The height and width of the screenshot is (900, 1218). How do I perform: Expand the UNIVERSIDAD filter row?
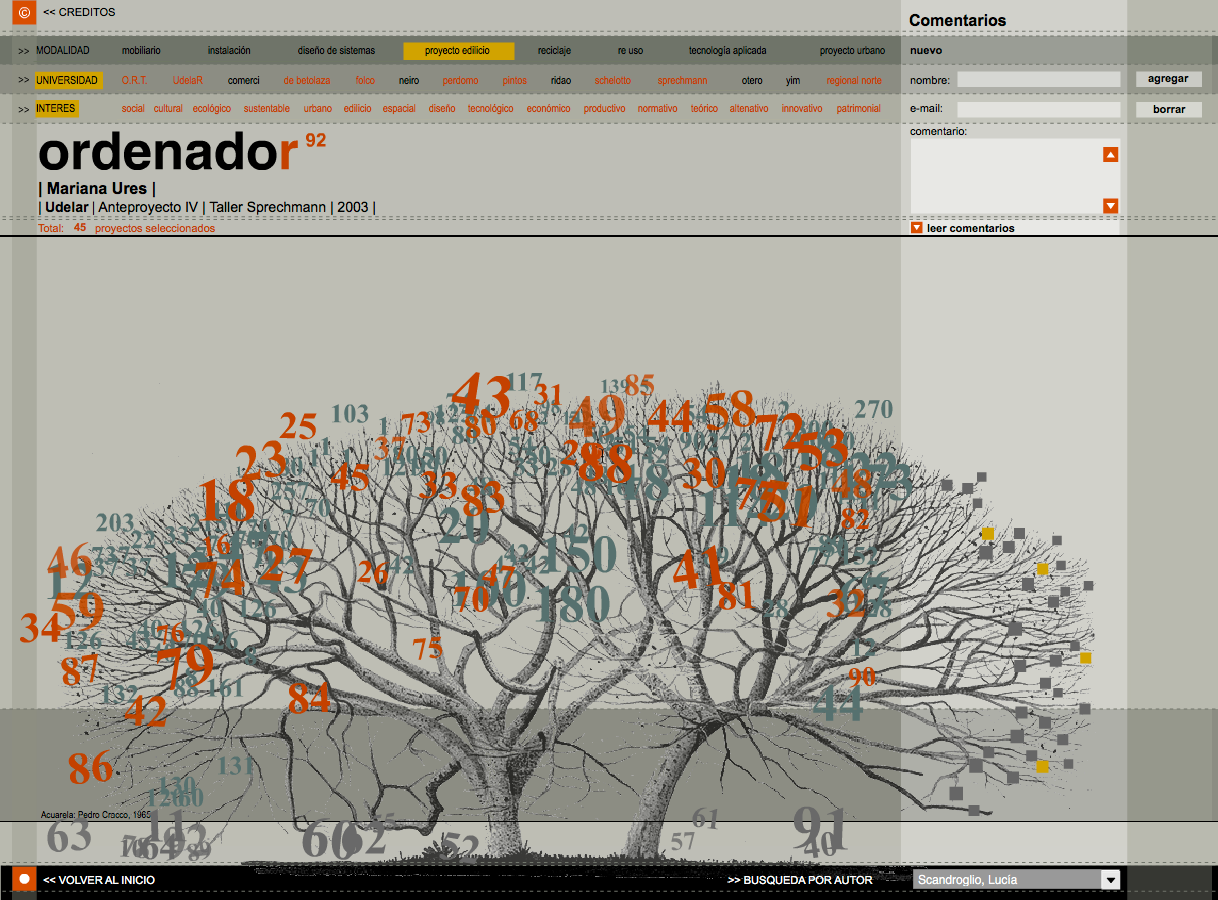click(69, 80)
